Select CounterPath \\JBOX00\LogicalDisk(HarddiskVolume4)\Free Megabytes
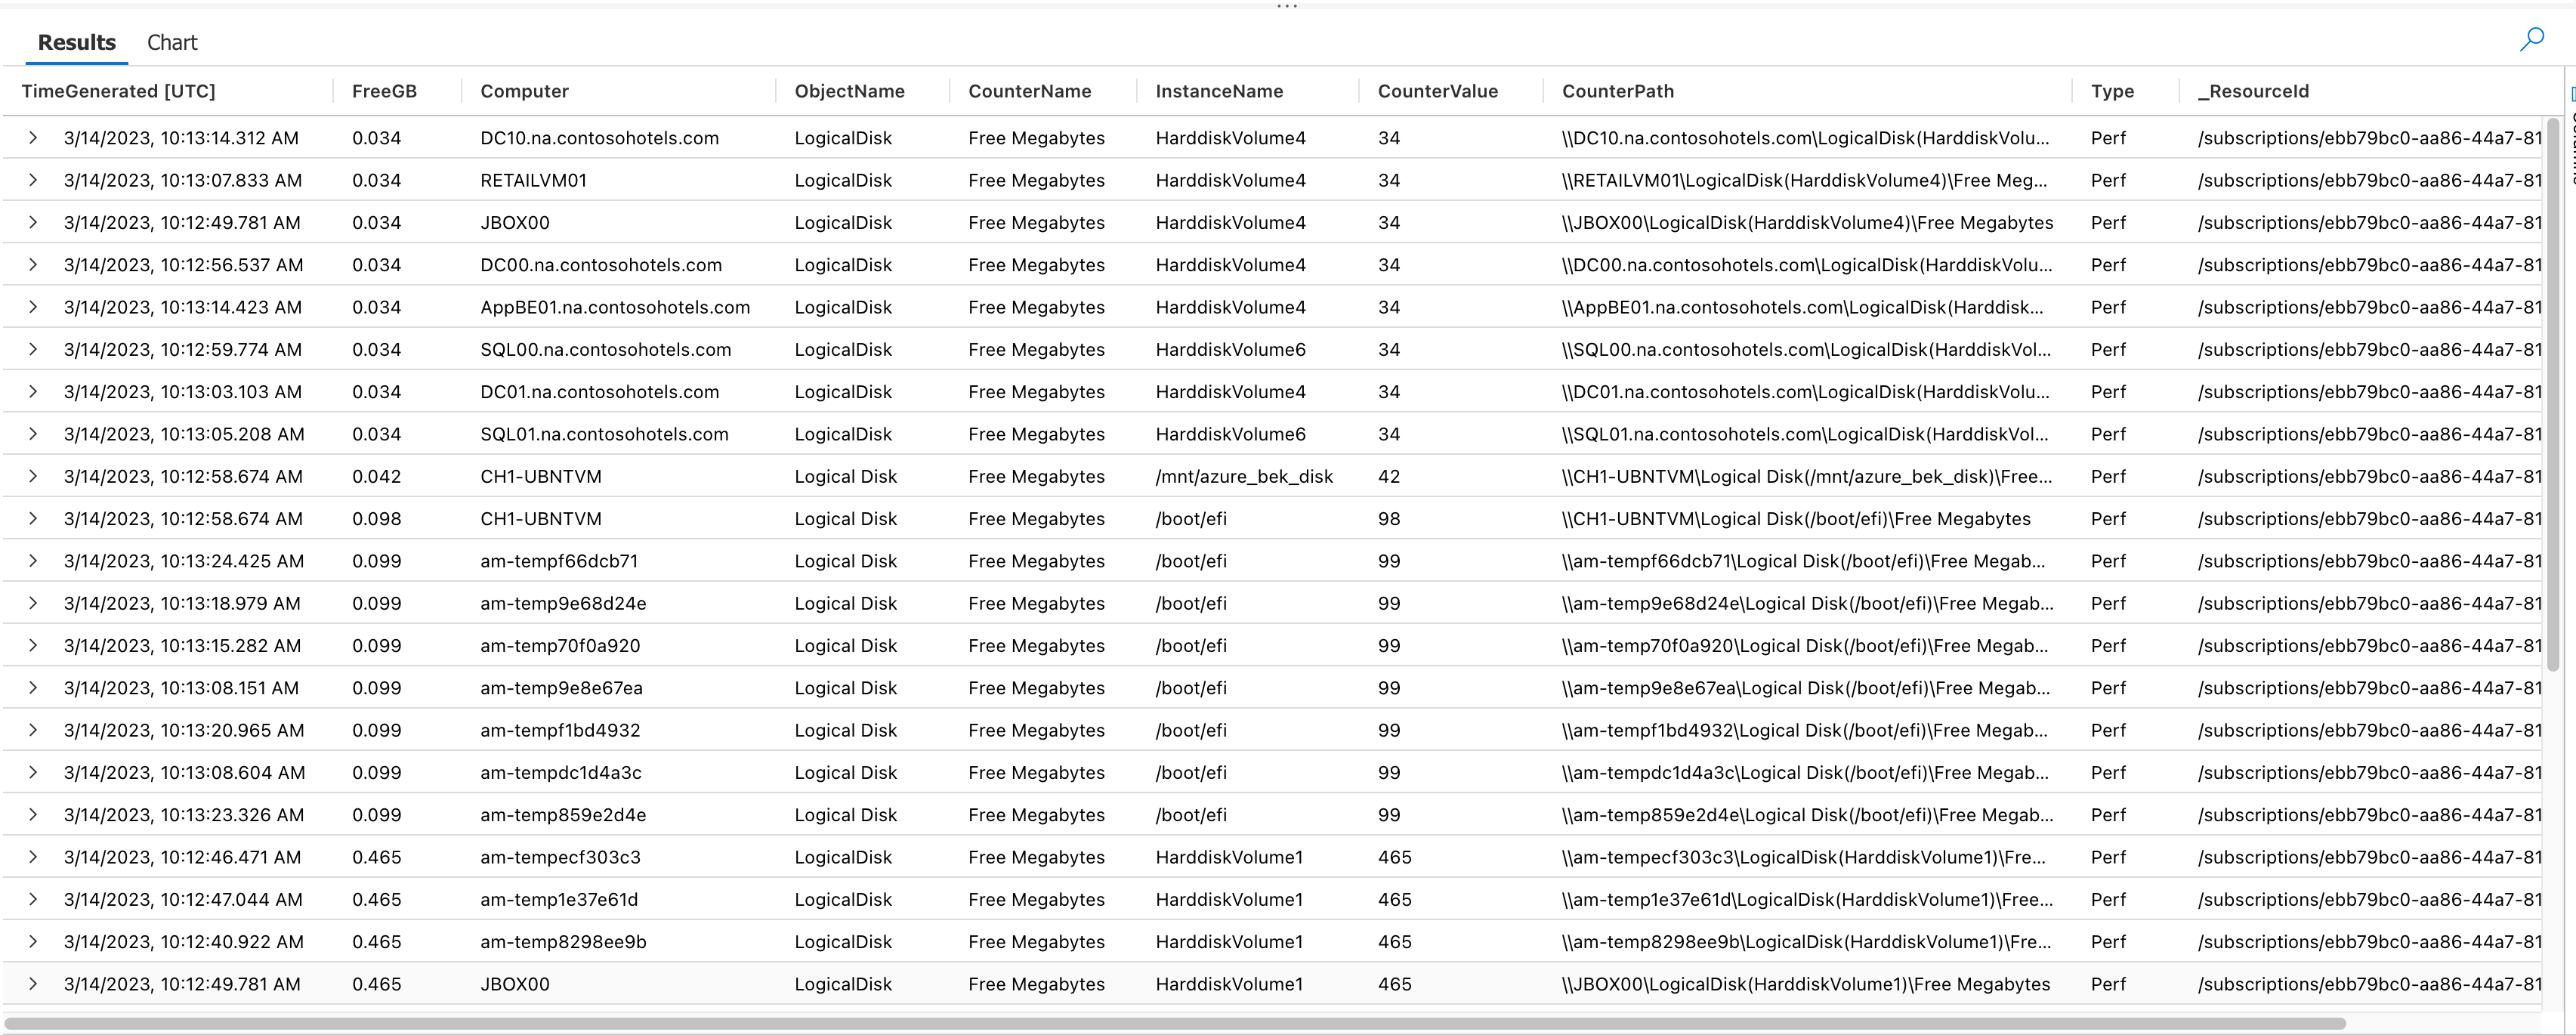 [1807, 223]
